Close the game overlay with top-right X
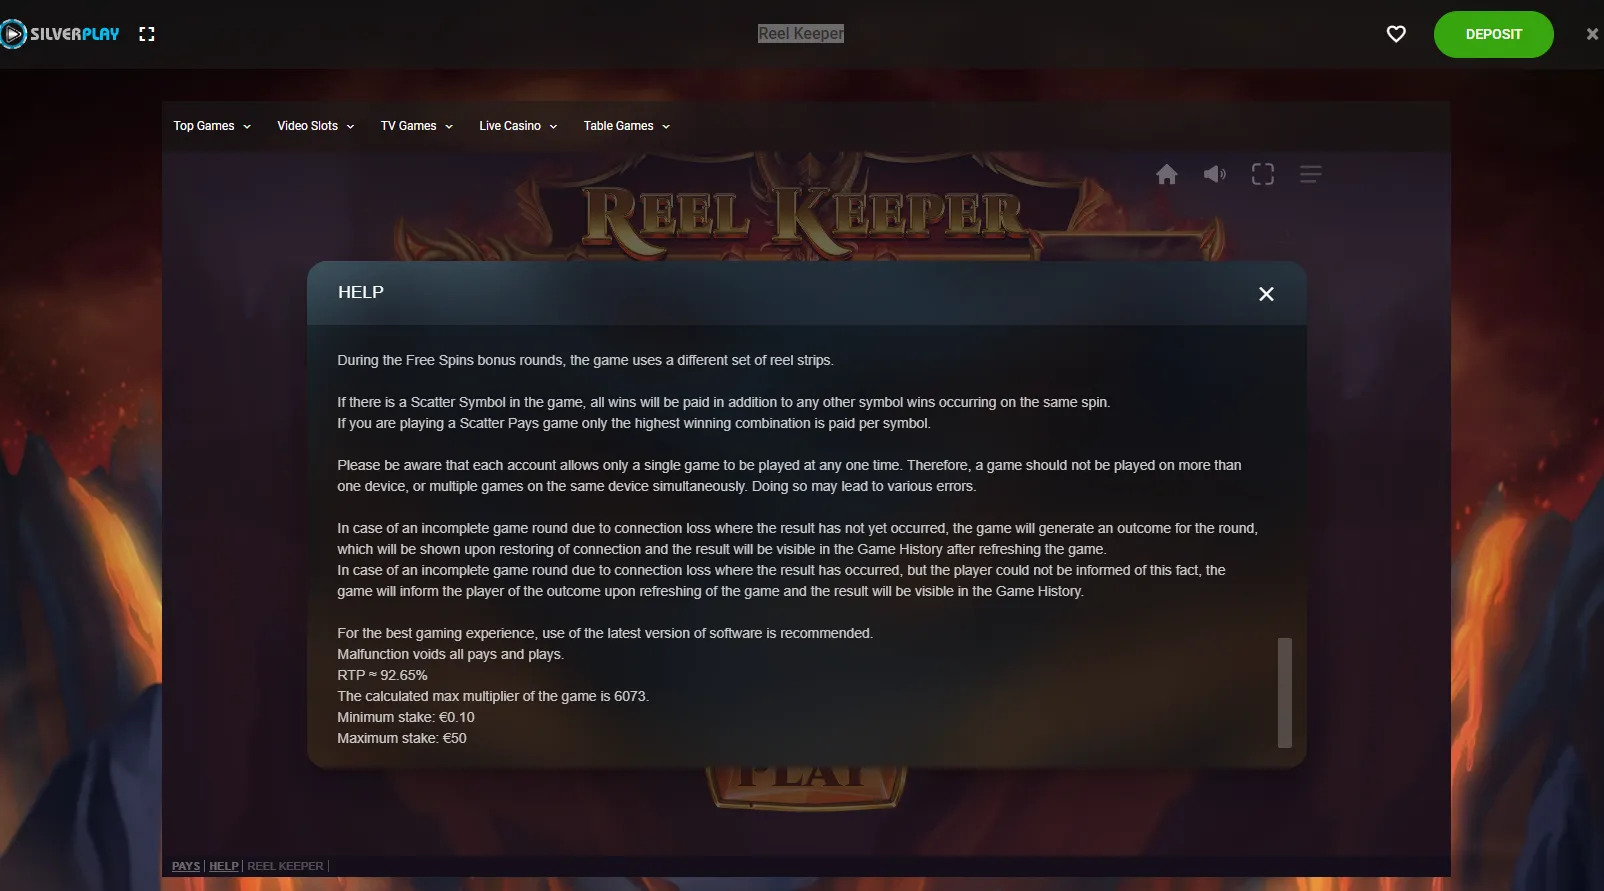Screen dimensions: 1604x891 tap(1592, 34)
